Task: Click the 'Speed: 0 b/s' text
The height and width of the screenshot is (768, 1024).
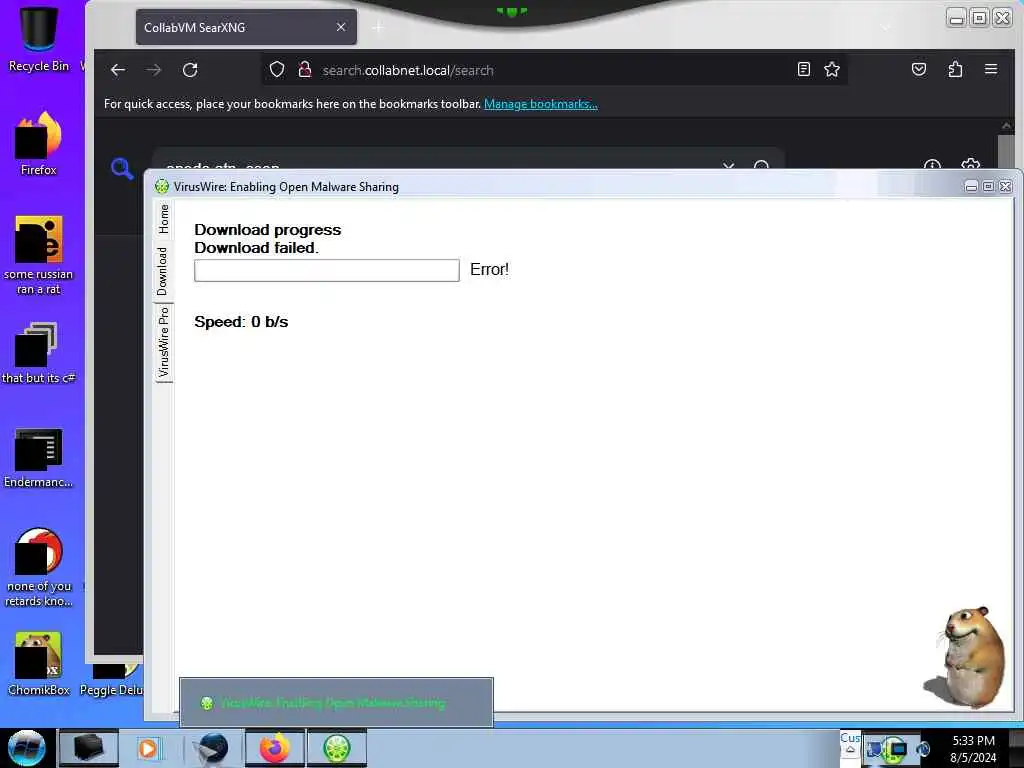Action: tap(241, 322)
